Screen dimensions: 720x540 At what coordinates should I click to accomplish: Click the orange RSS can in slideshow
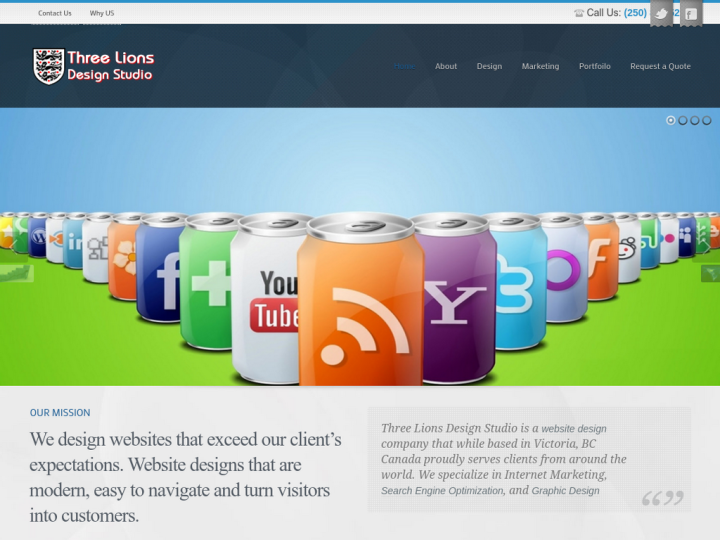(360, 310)
